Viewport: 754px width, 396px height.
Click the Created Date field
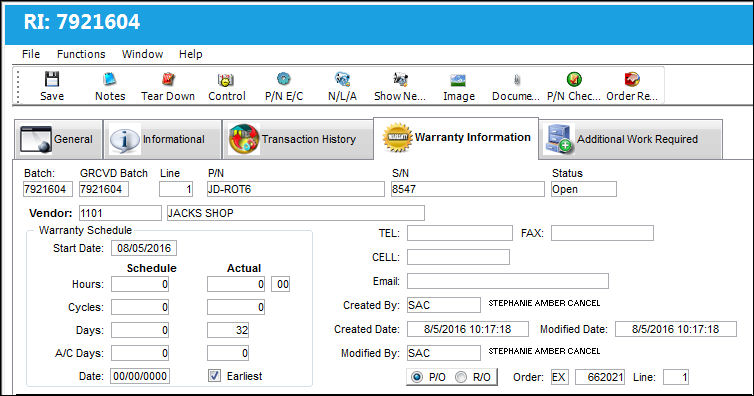(x=467, y=329)
